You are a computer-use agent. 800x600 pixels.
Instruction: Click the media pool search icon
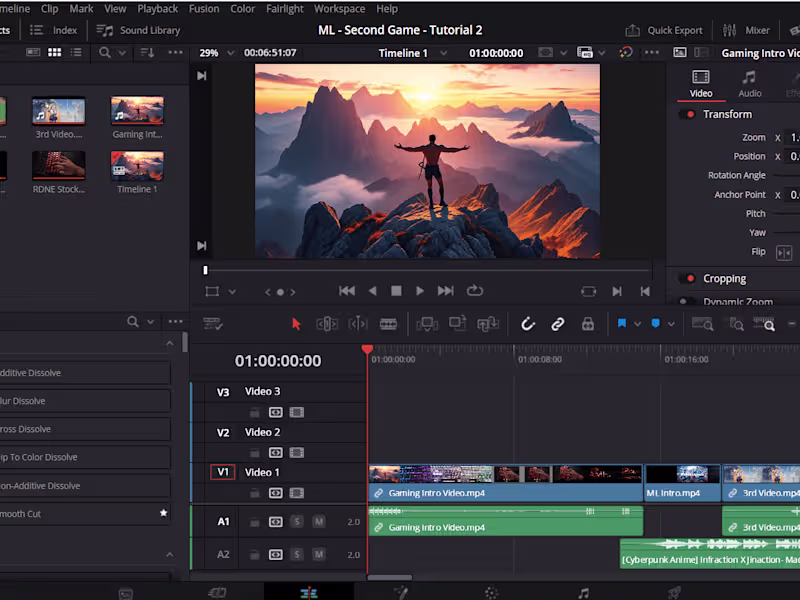(104, 52)
